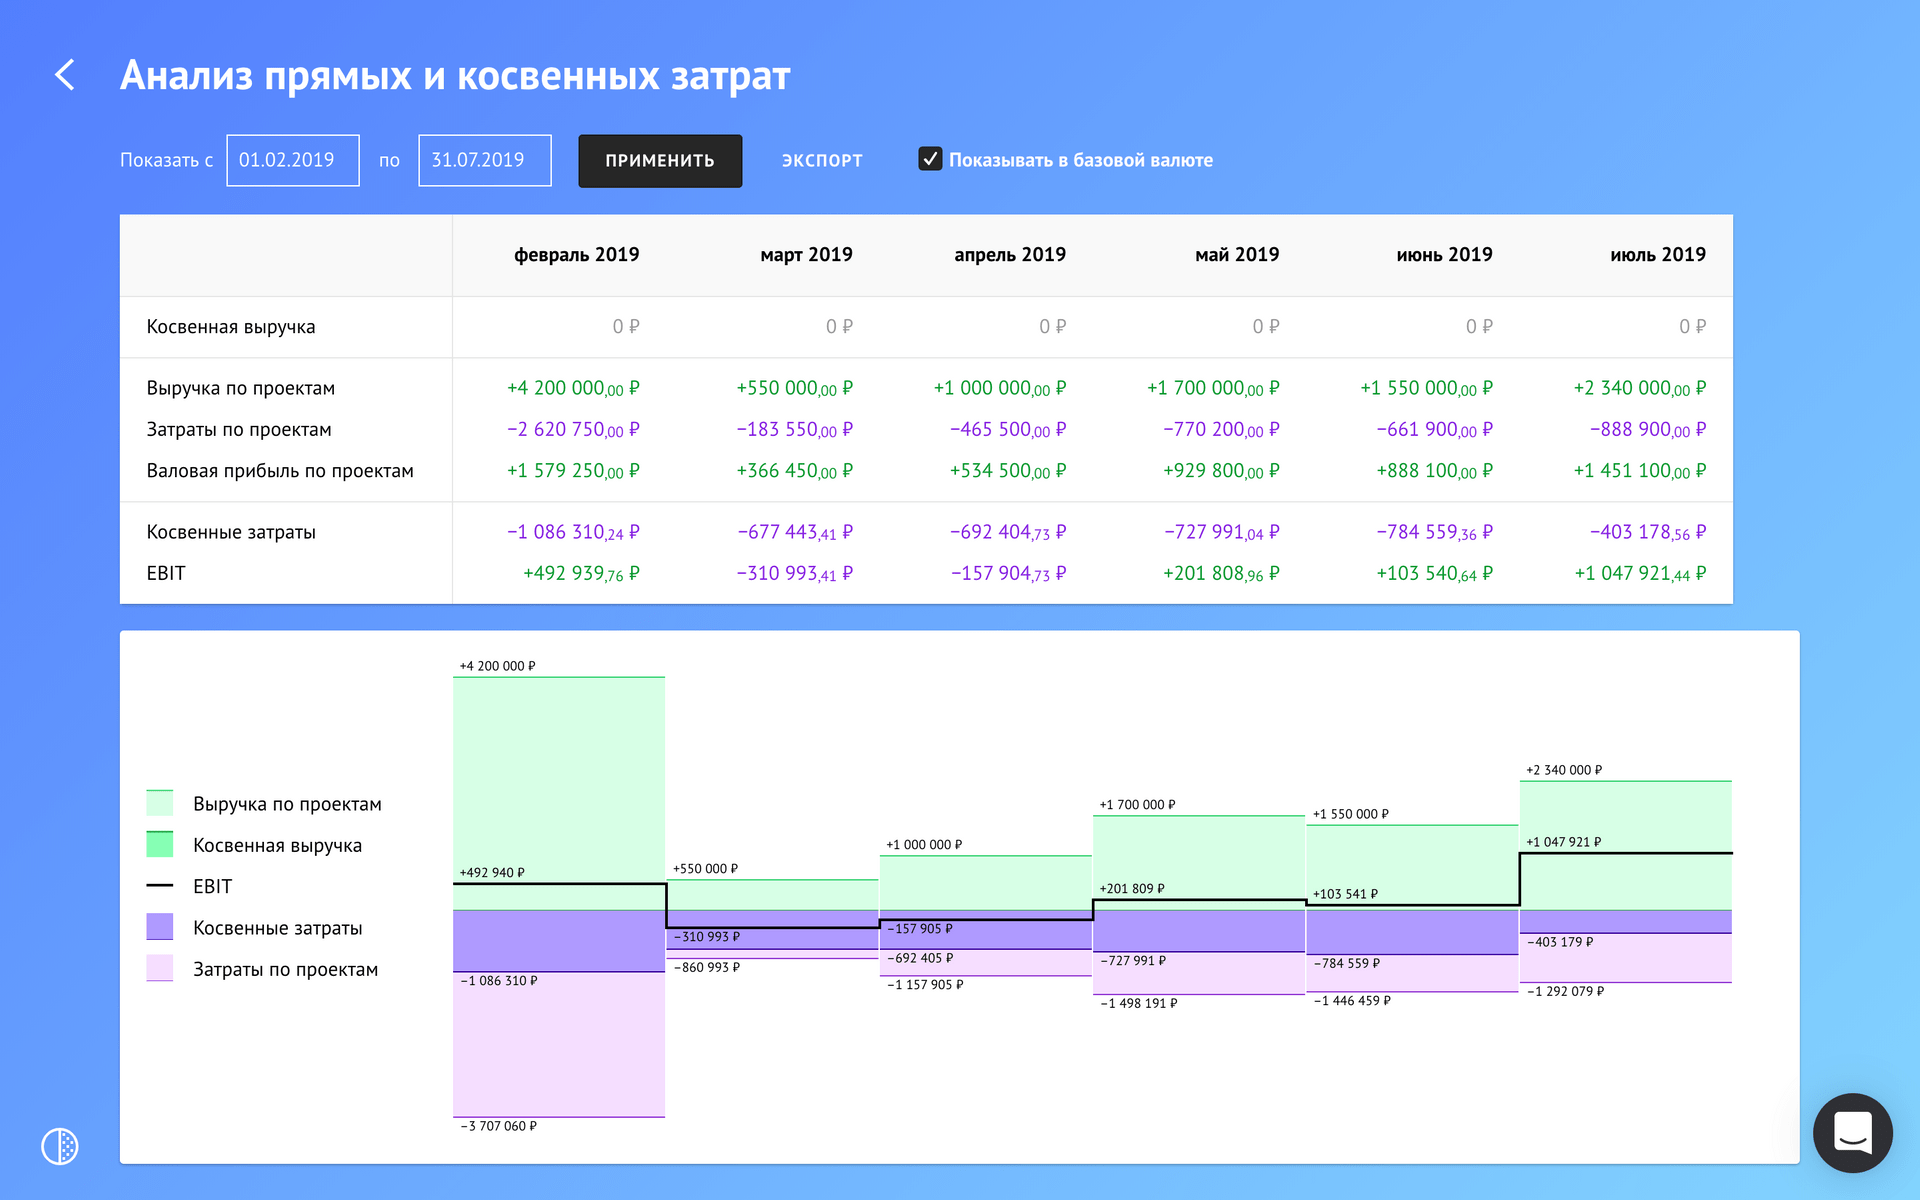The height and width of the screenshot is (1200, 1920).
Task: Click the ЭКСПОРТ link
Action: point(822,161)
